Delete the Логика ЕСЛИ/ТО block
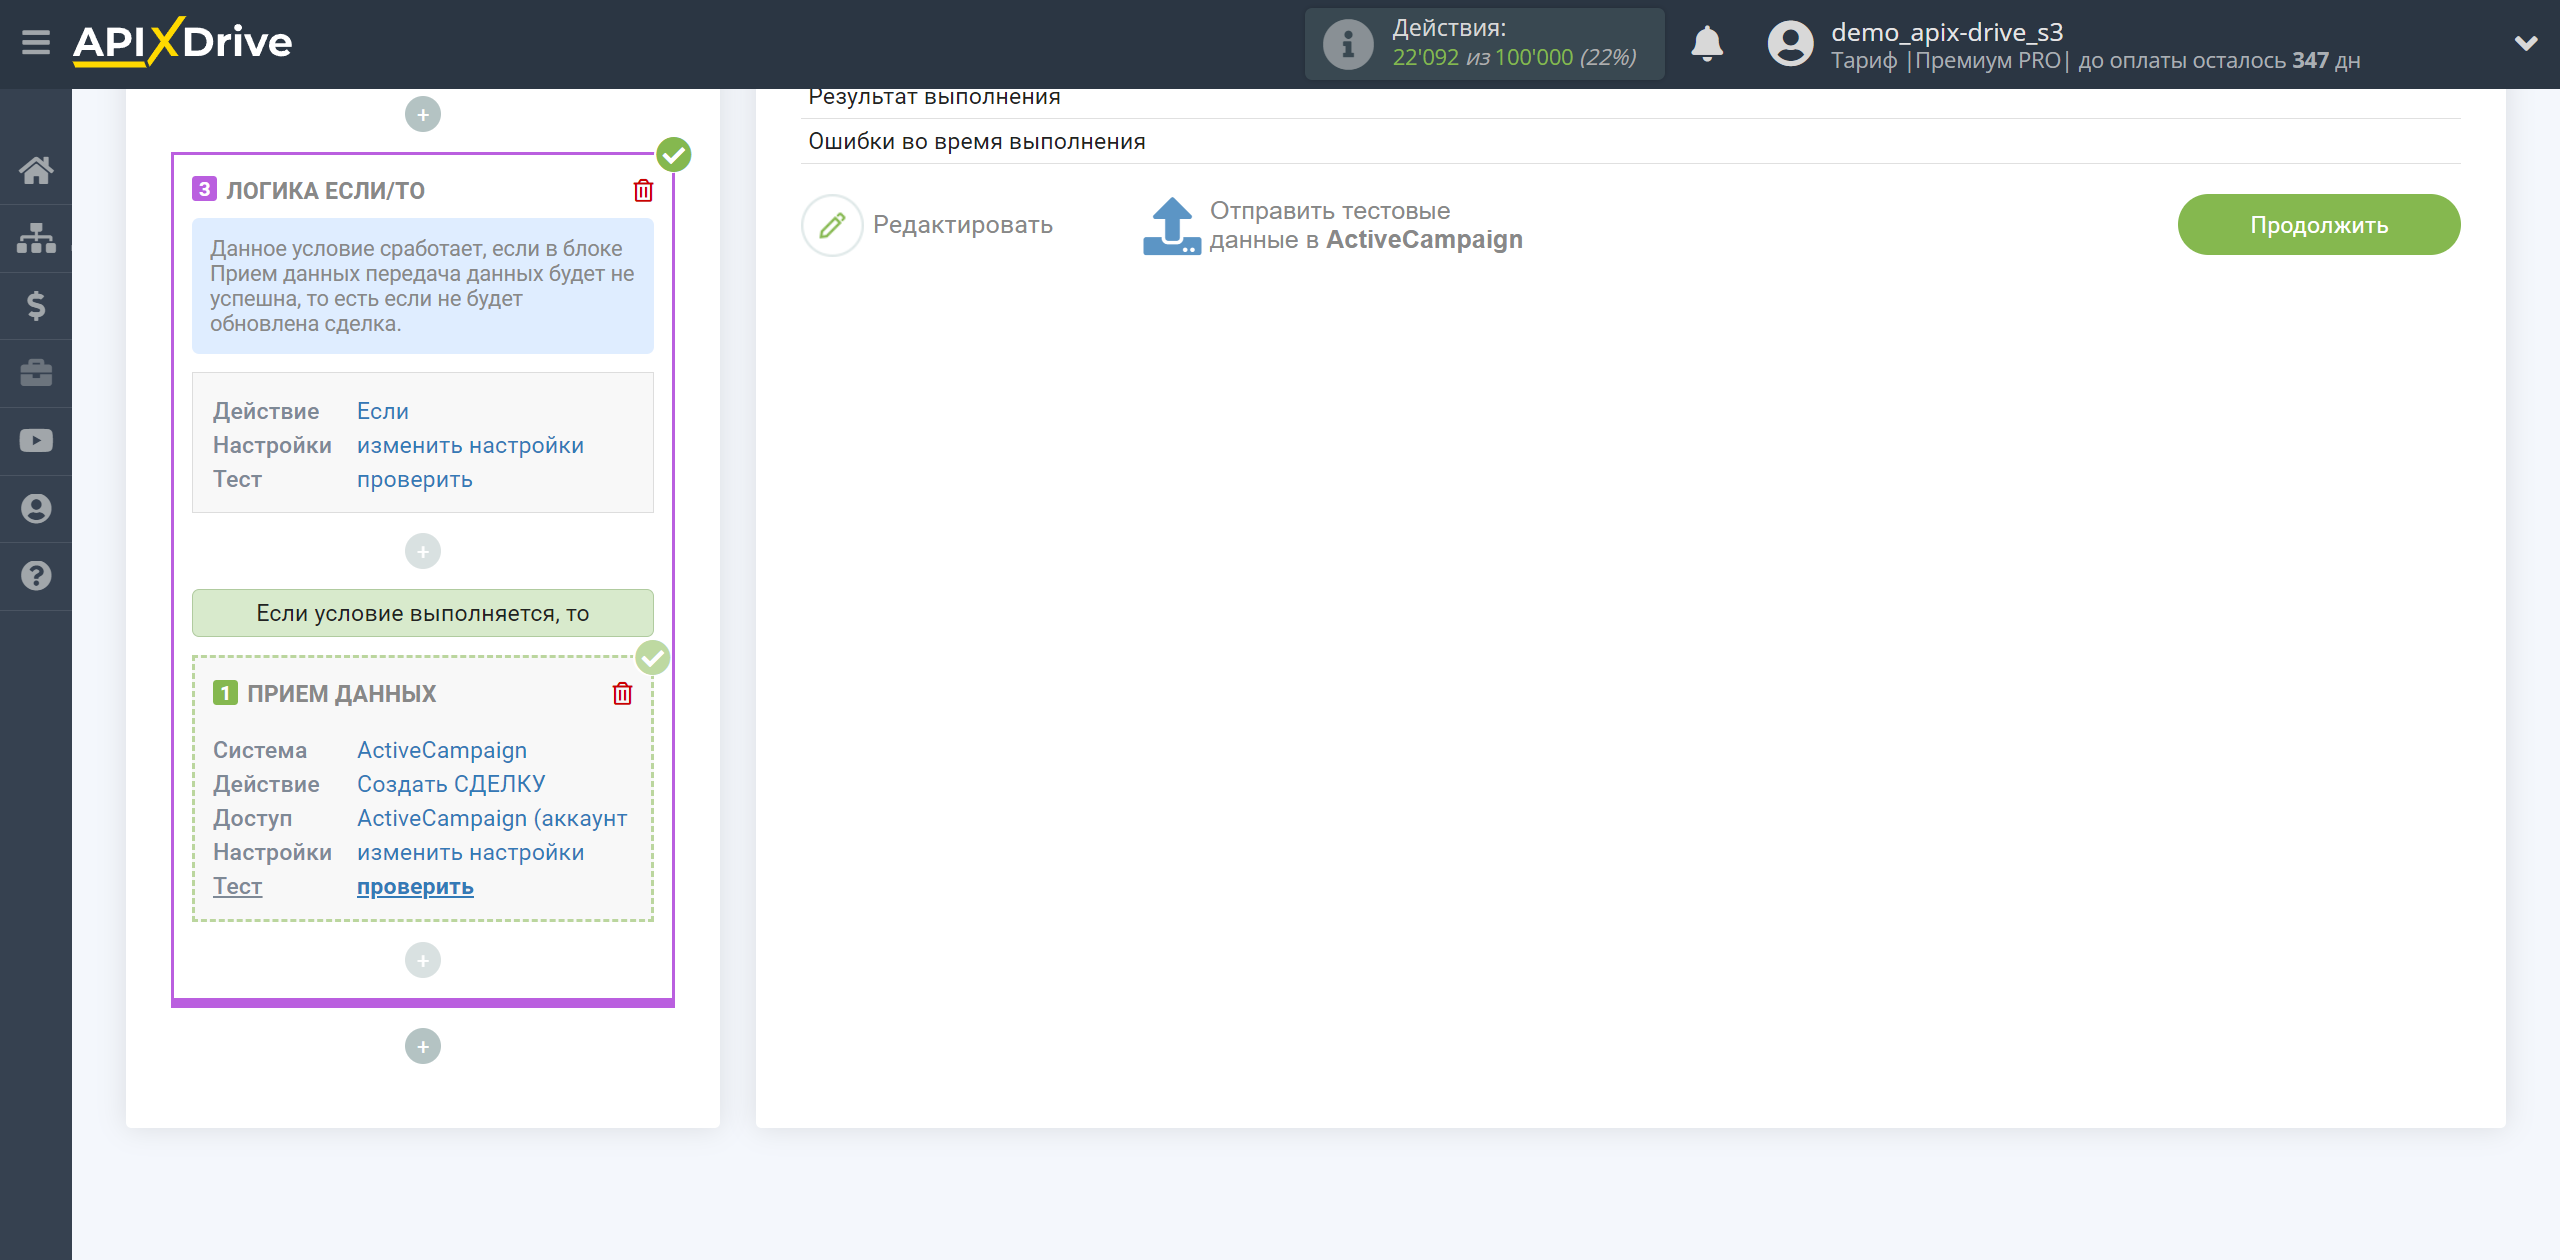The image size is (2560, 1260). [x=643, y=190]
